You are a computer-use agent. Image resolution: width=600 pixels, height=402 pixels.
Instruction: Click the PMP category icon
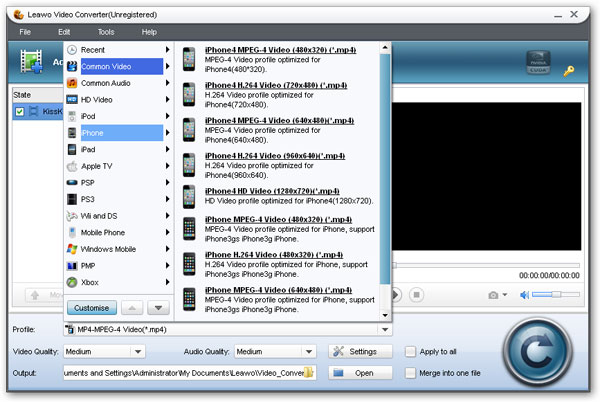(x=72, y=265)
